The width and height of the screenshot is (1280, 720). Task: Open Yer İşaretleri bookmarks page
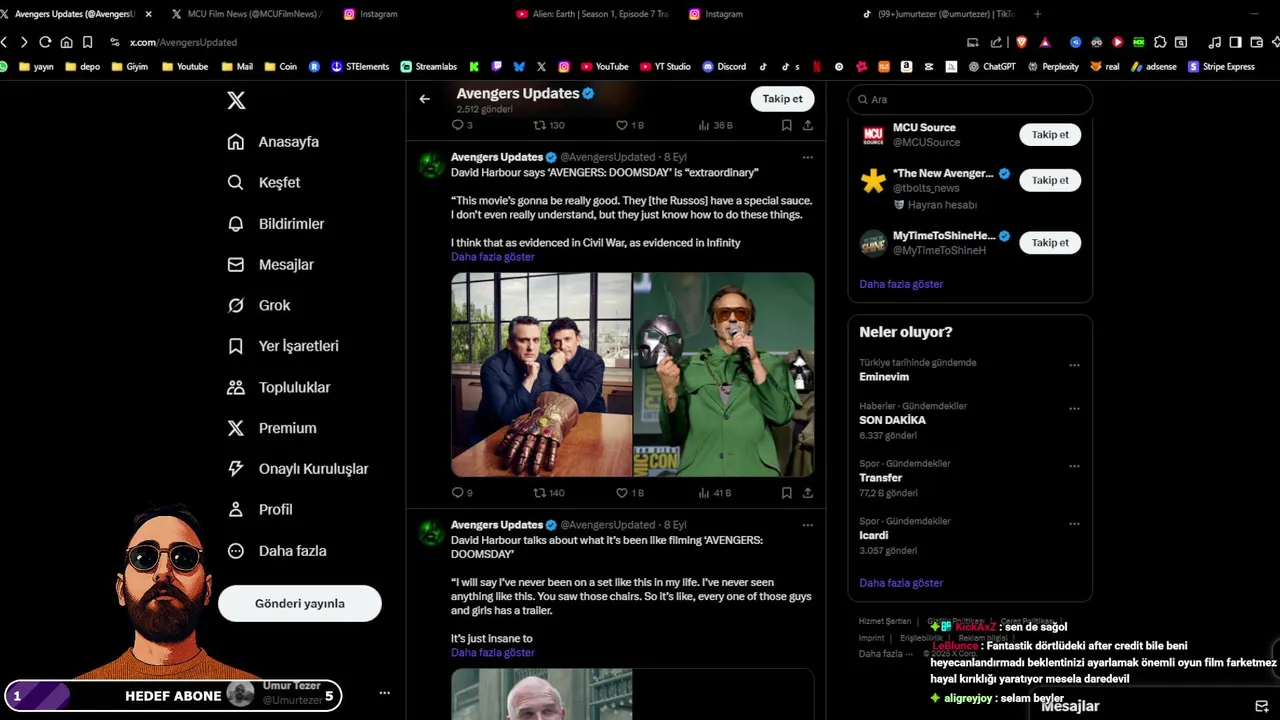pos(283,346)
